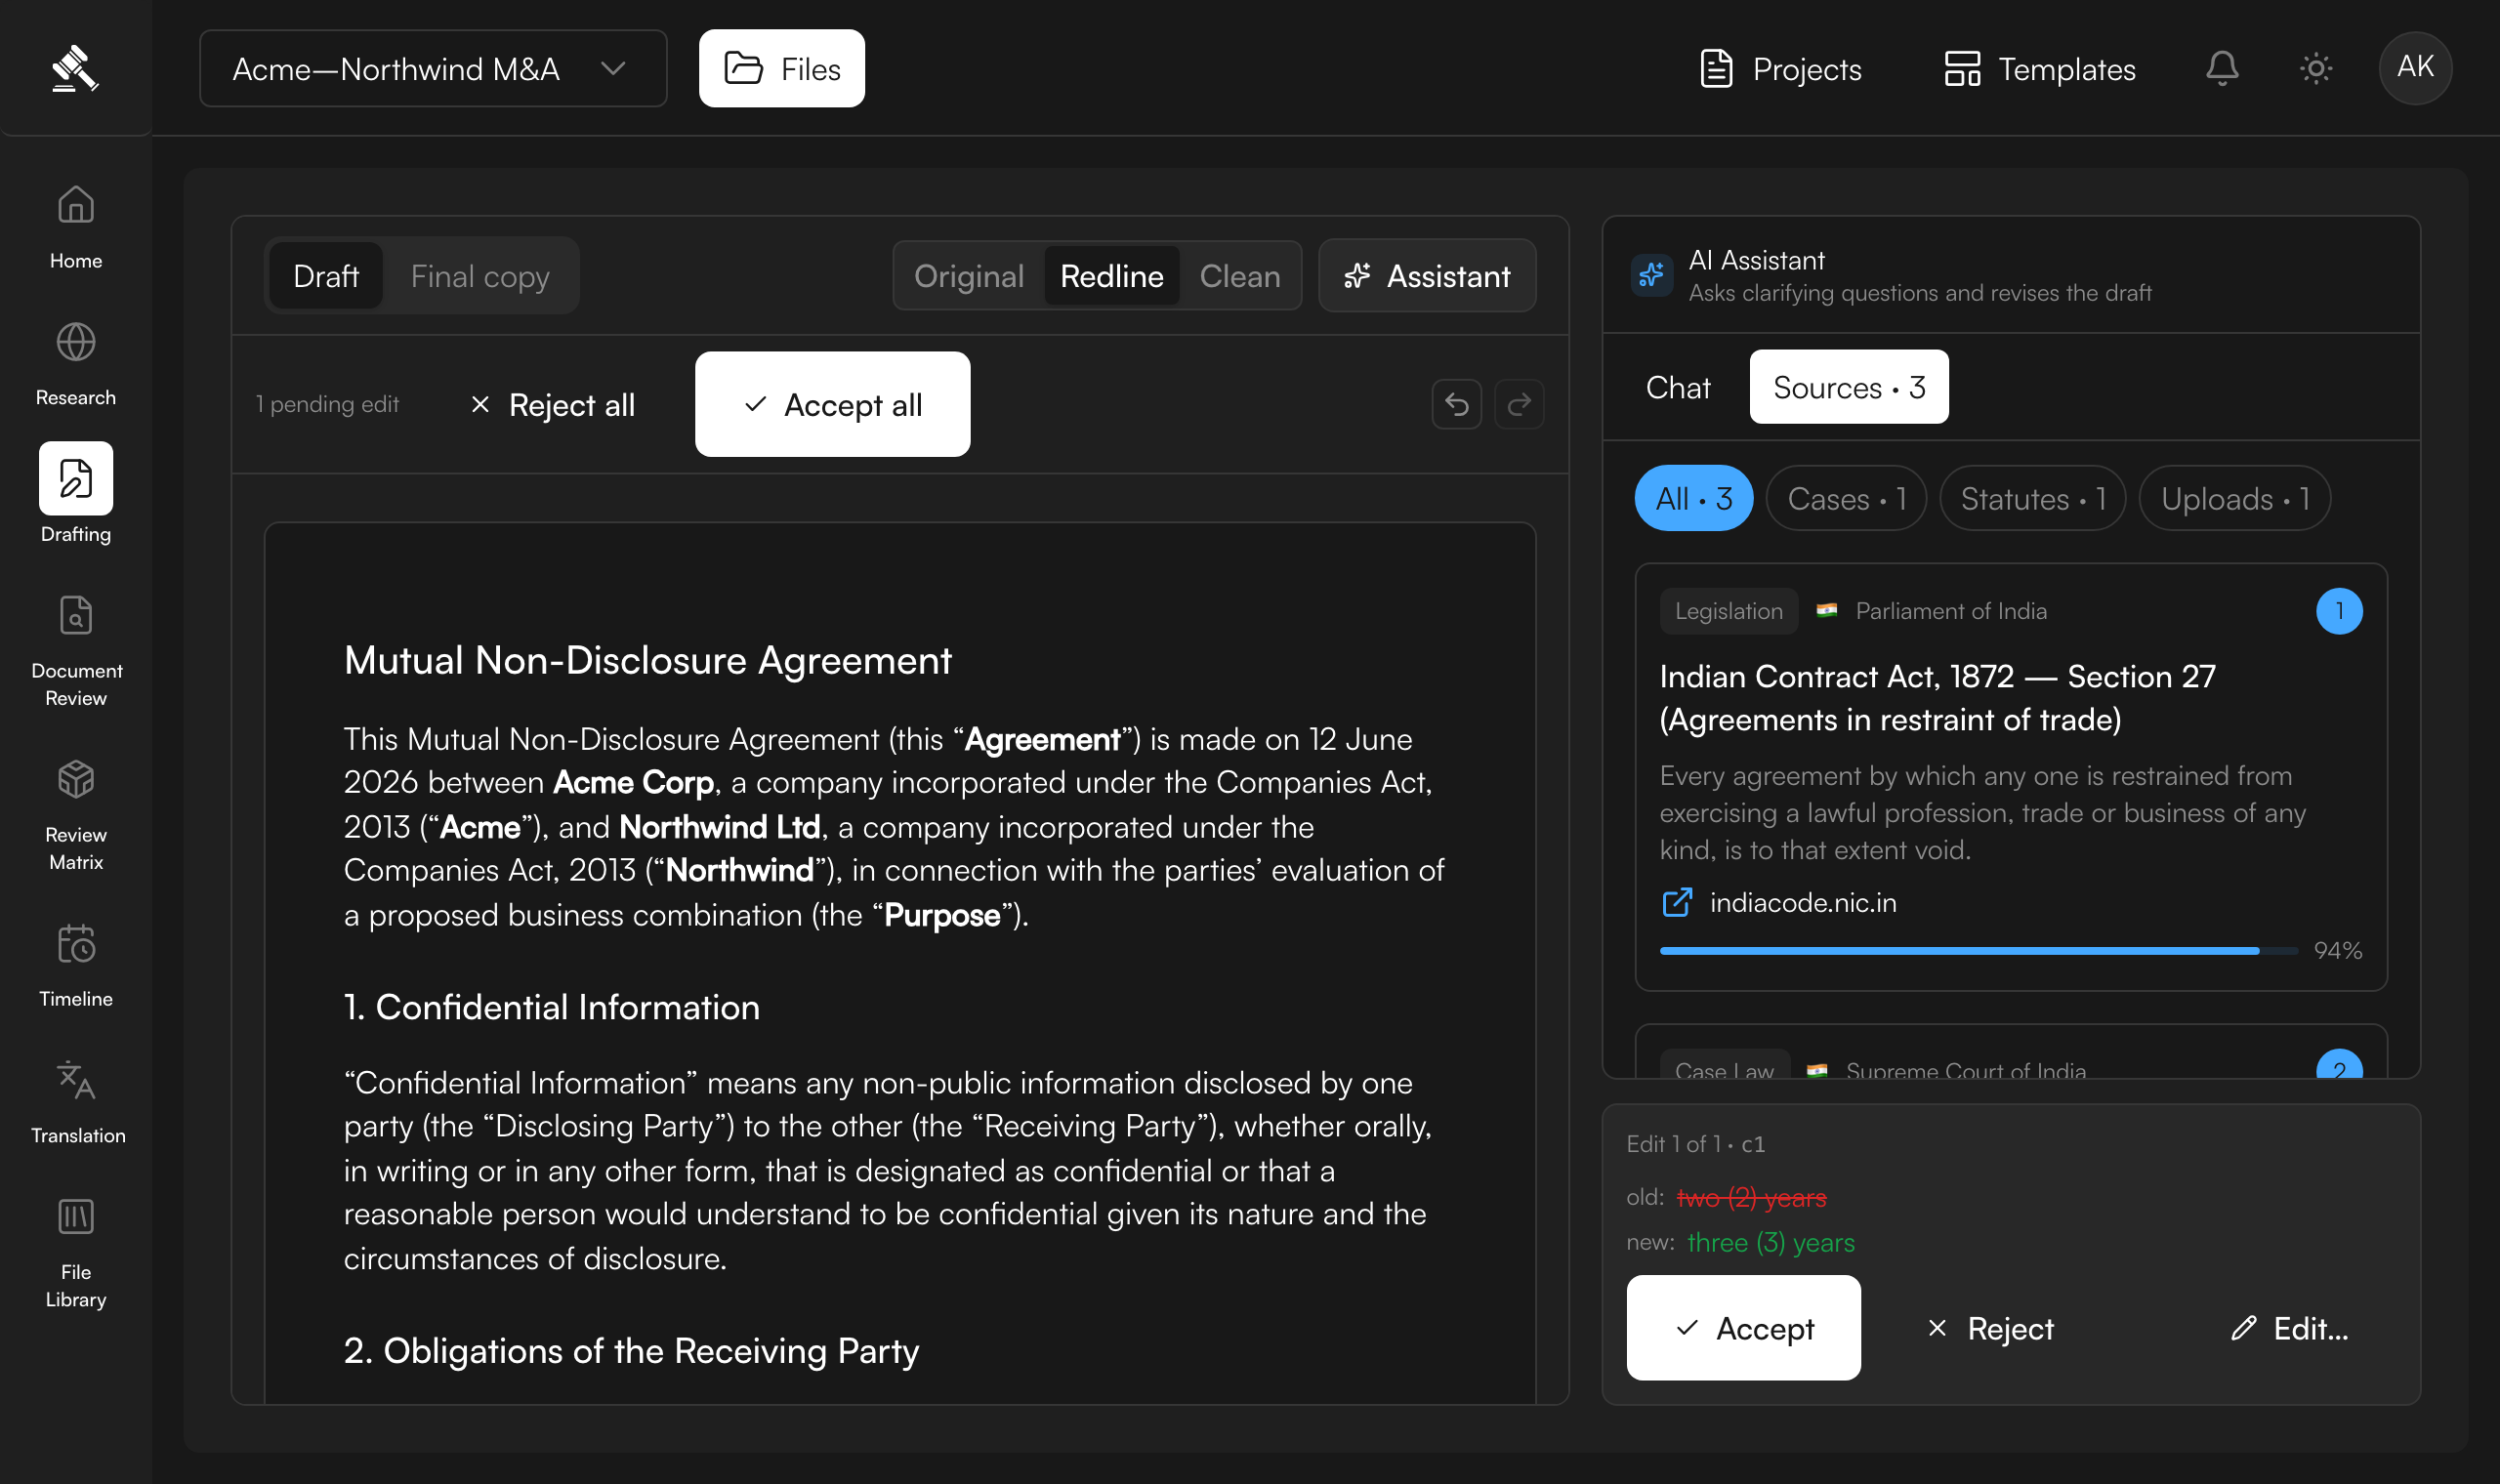The image size is (2500, 1484).
Task: Select the Redline document mode
Action: 1112,276
